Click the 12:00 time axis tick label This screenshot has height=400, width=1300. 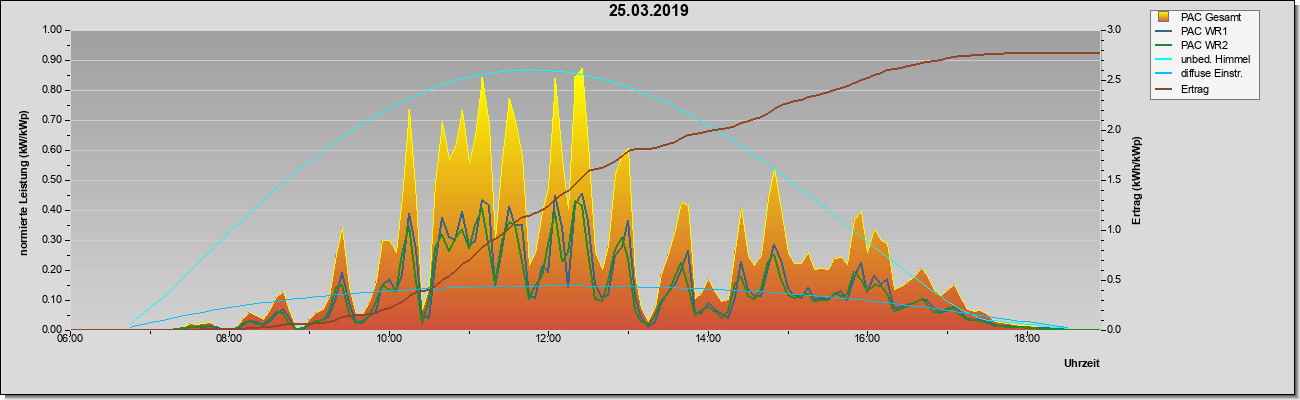click(548, 339)
